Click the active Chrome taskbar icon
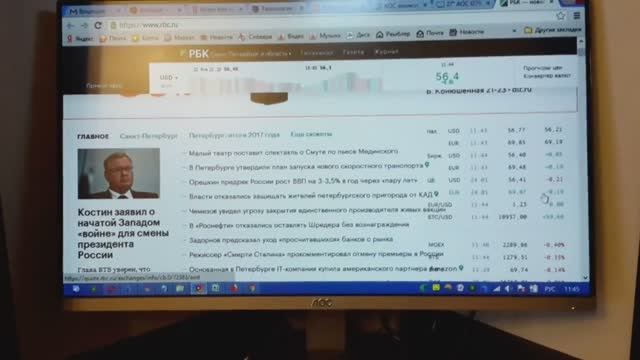This screenshot has height=360, width=640. (198, 289)
